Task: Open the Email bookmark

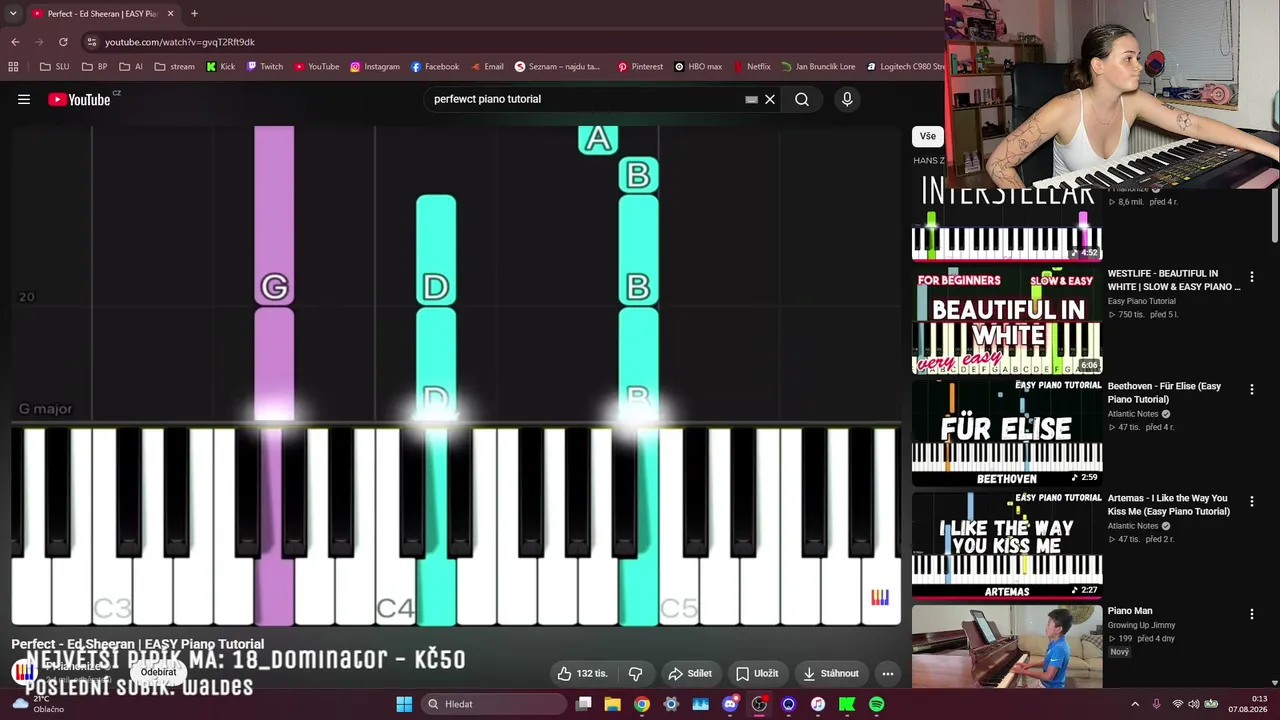Action: coord(486,67)
